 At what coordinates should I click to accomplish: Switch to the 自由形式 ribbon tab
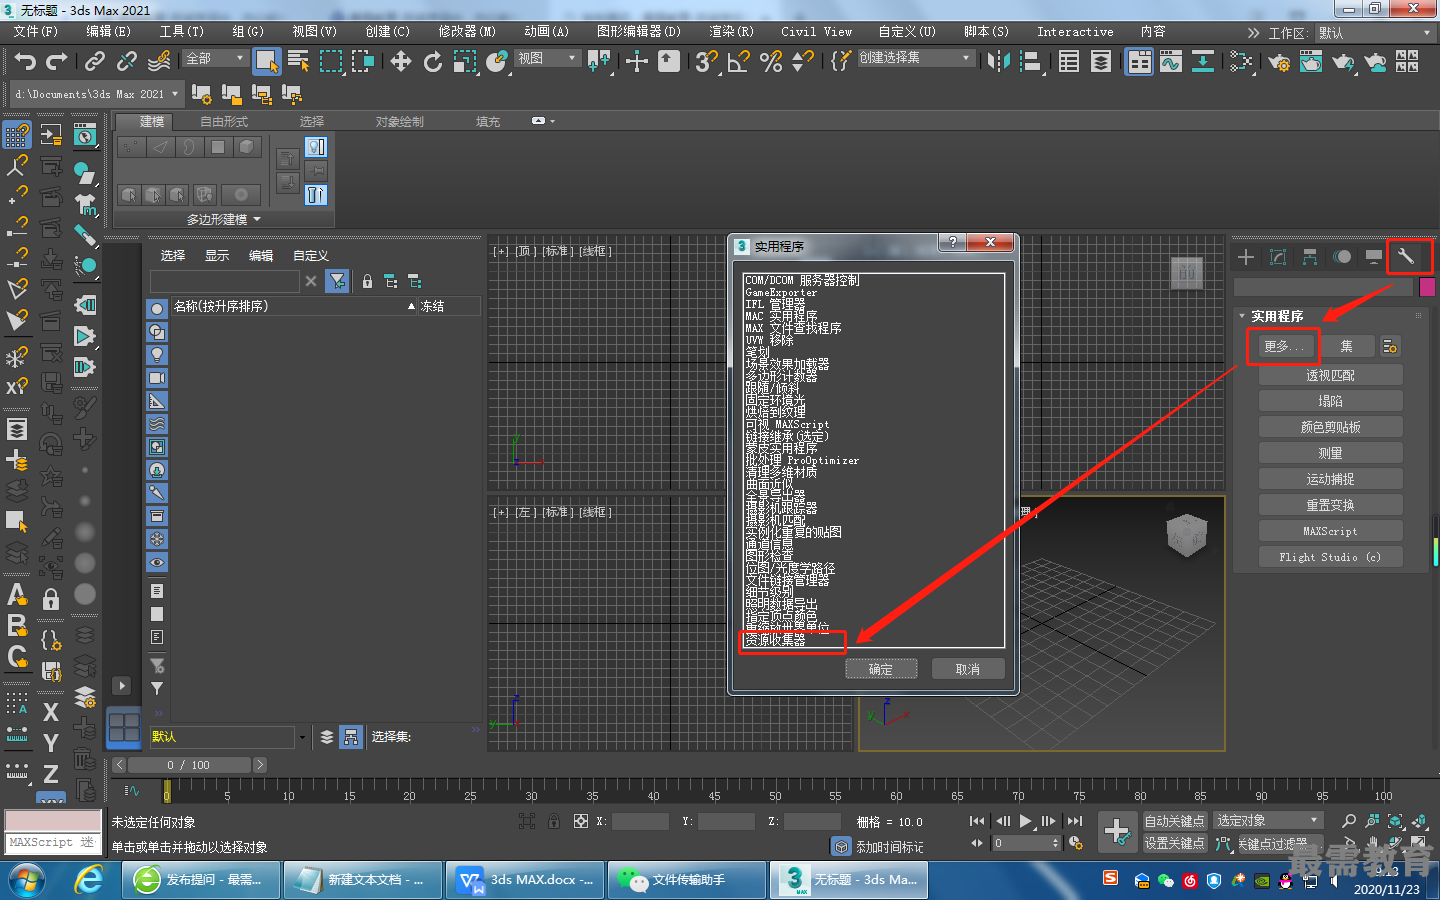224,122
